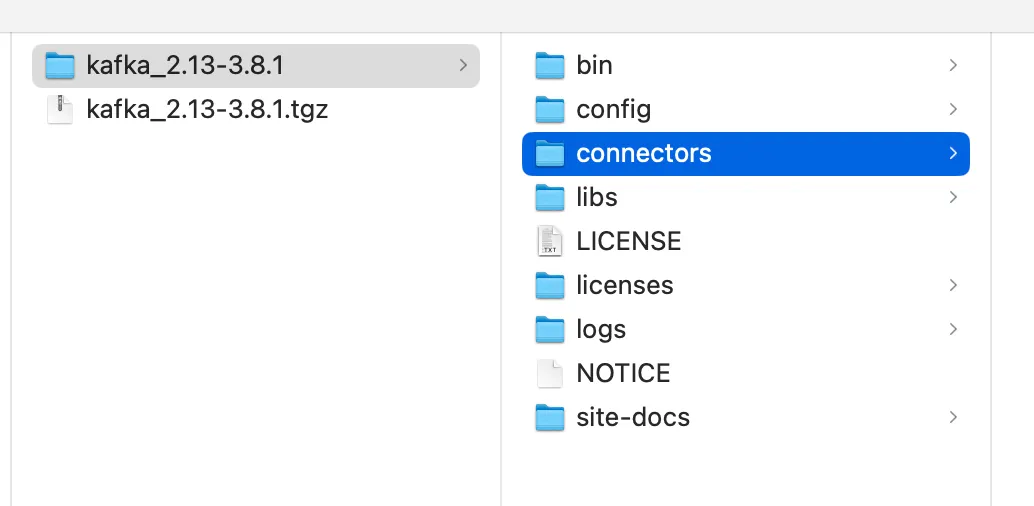
Task: Select the LICENSE text file icon
Action: point(549,241)
